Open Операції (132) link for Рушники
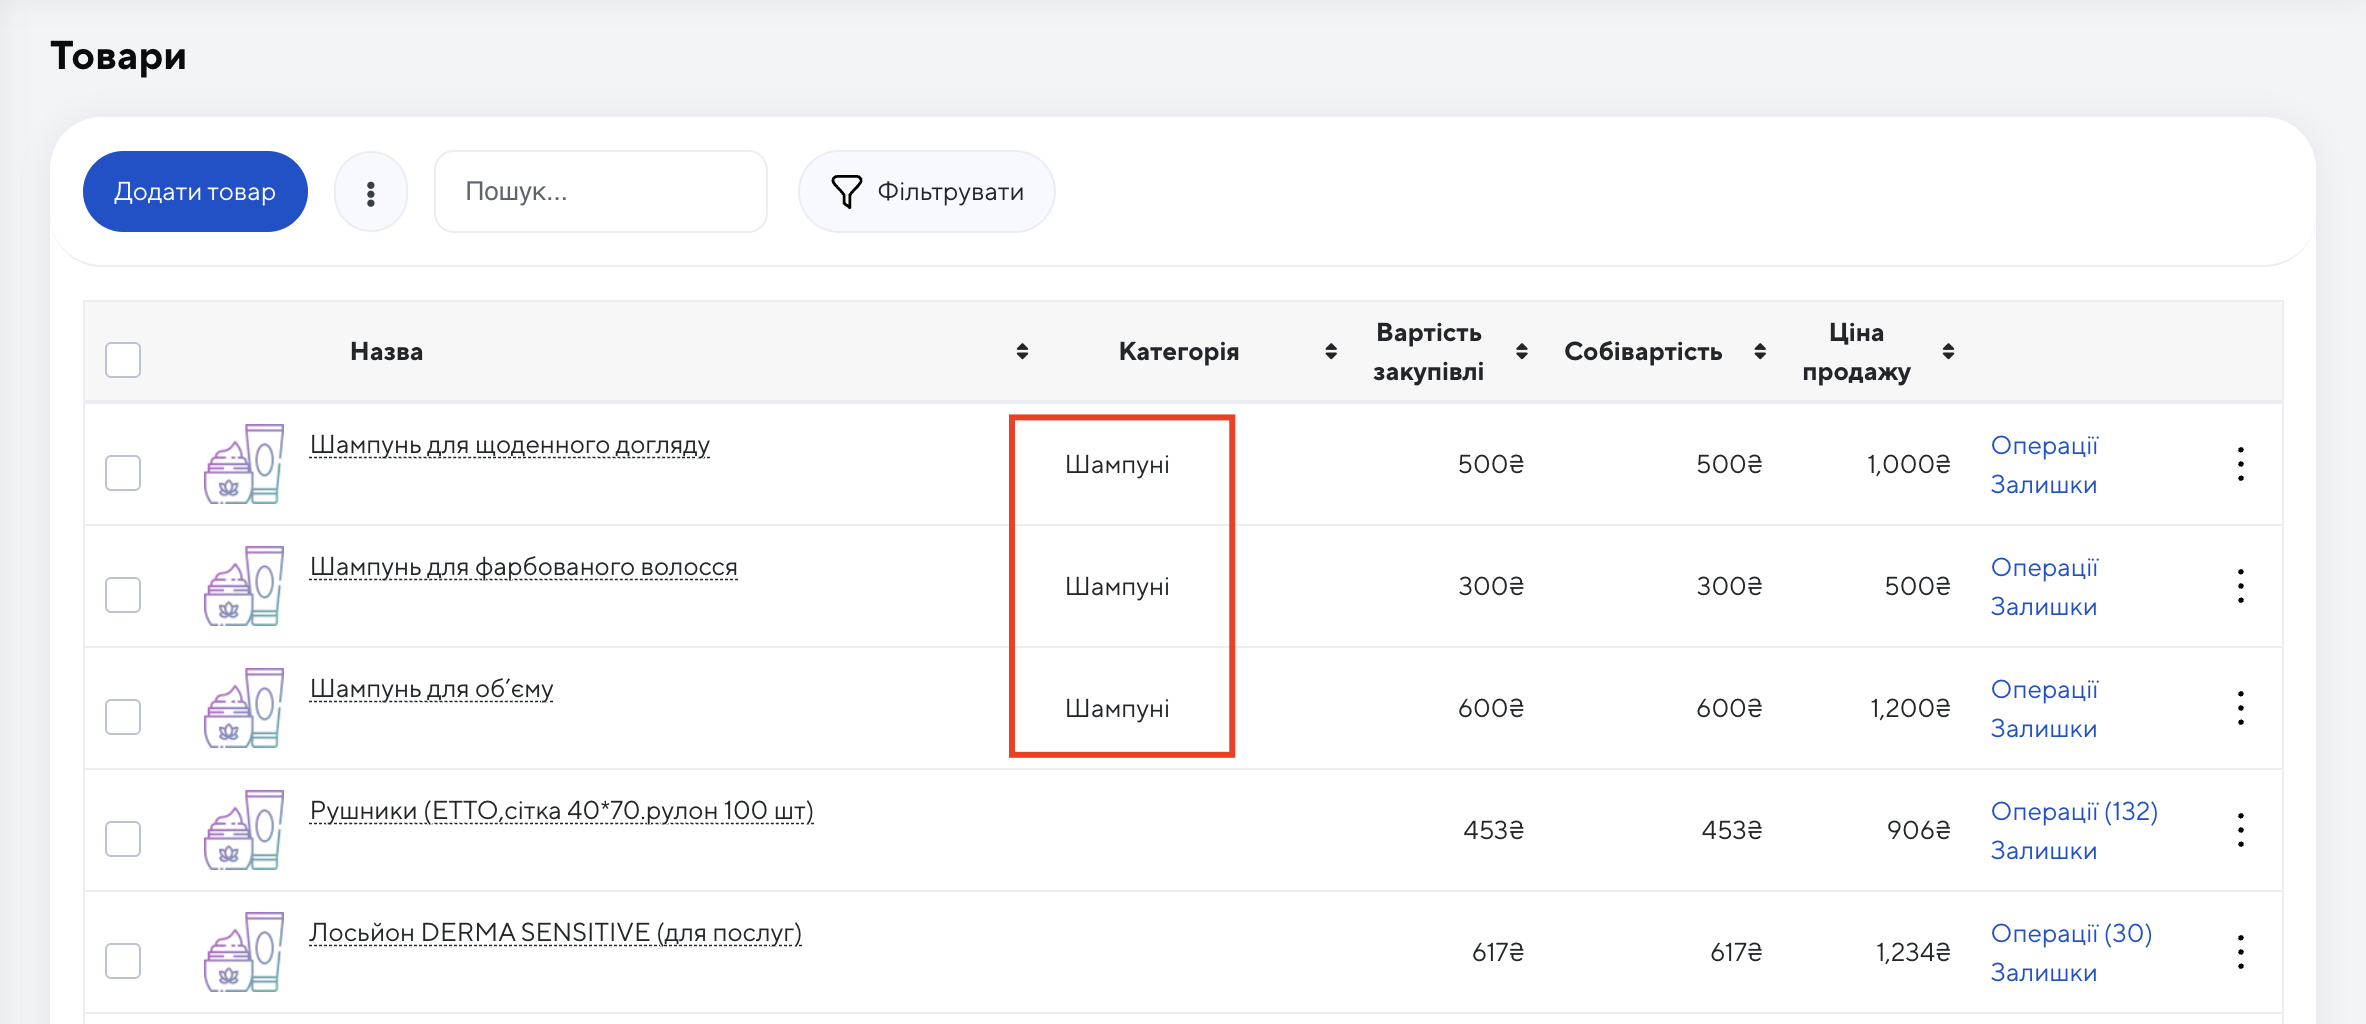The image size is (2366, 1024). pos(2073,811)
